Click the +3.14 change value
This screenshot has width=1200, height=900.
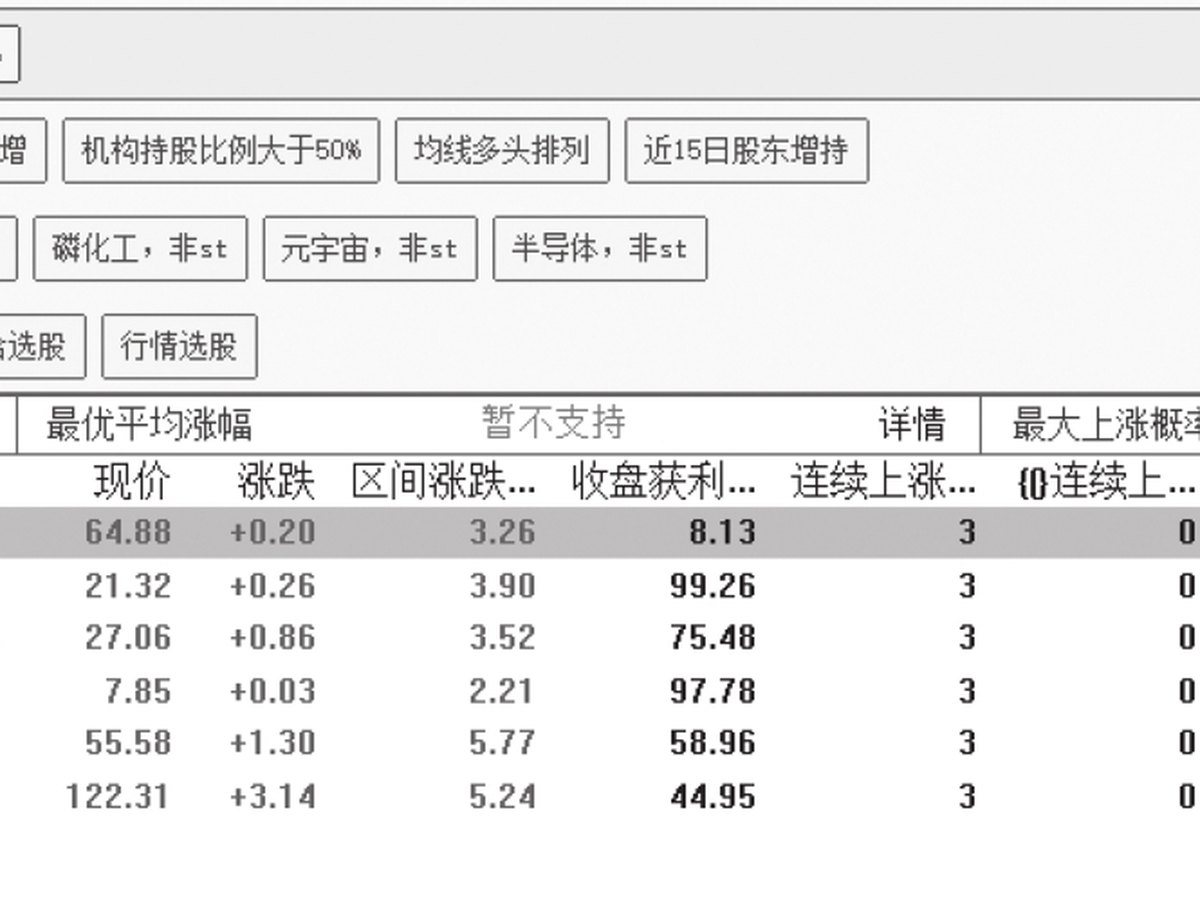(x=272, y=797)
